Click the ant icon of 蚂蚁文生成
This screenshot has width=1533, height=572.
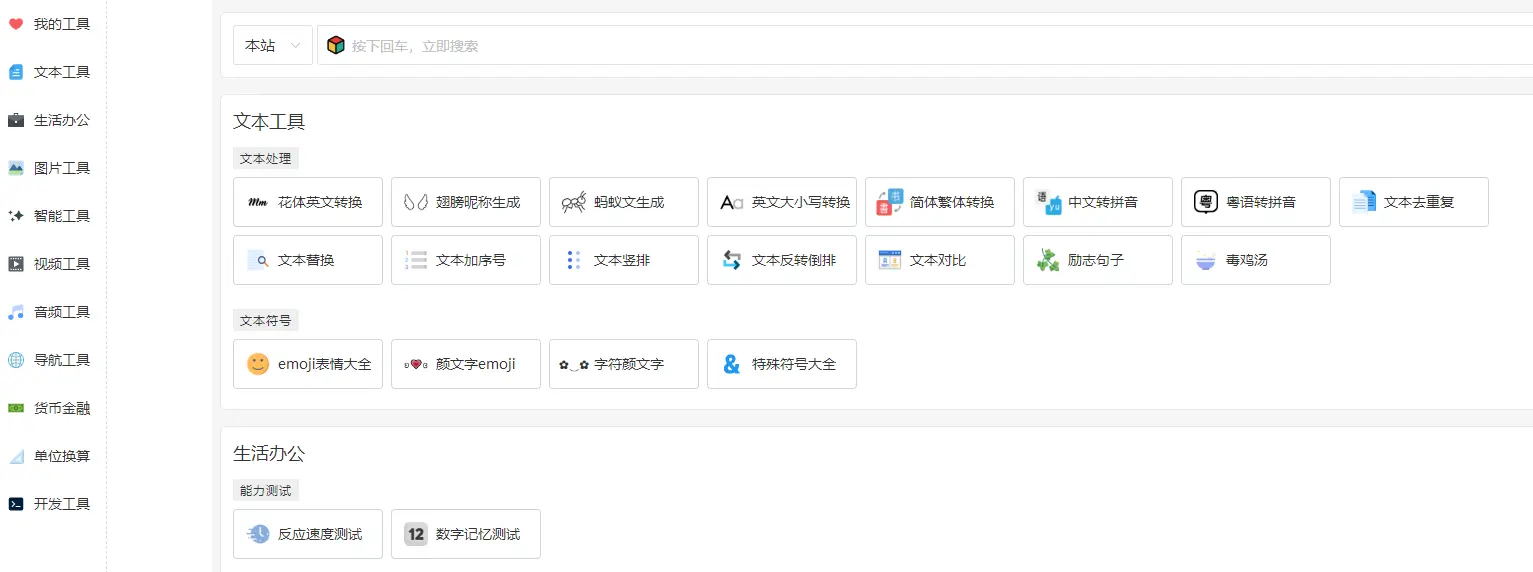pos(574,202)
